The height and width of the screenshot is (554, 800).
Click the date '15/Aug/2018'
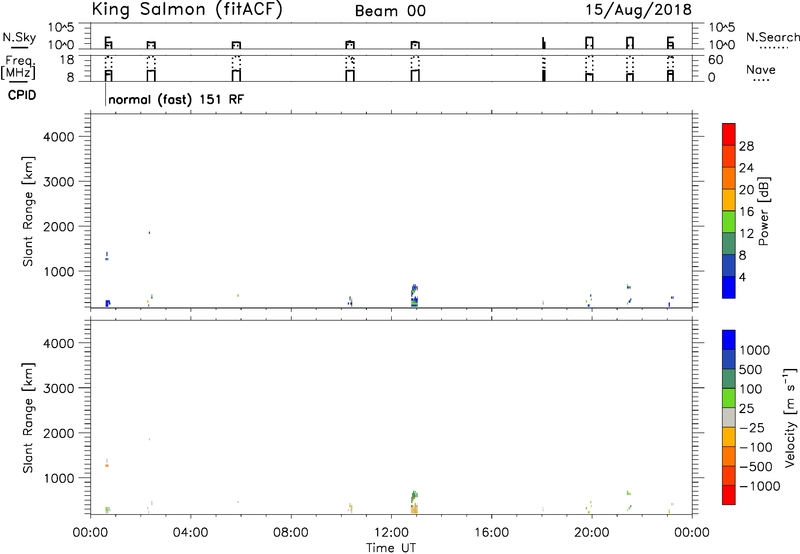638,10
